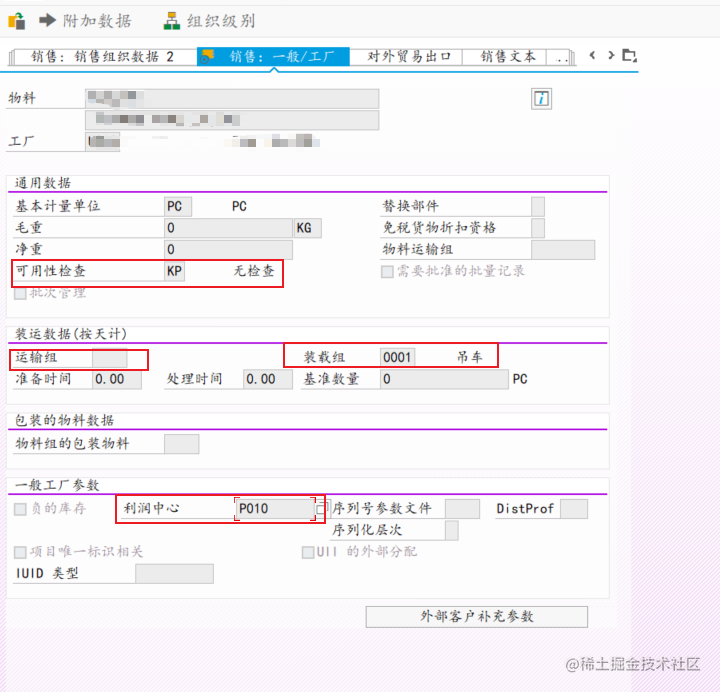Click the 毛重 gross weight field
The height and width of the screenshot is (692, 720).
[x=228, y=228]
